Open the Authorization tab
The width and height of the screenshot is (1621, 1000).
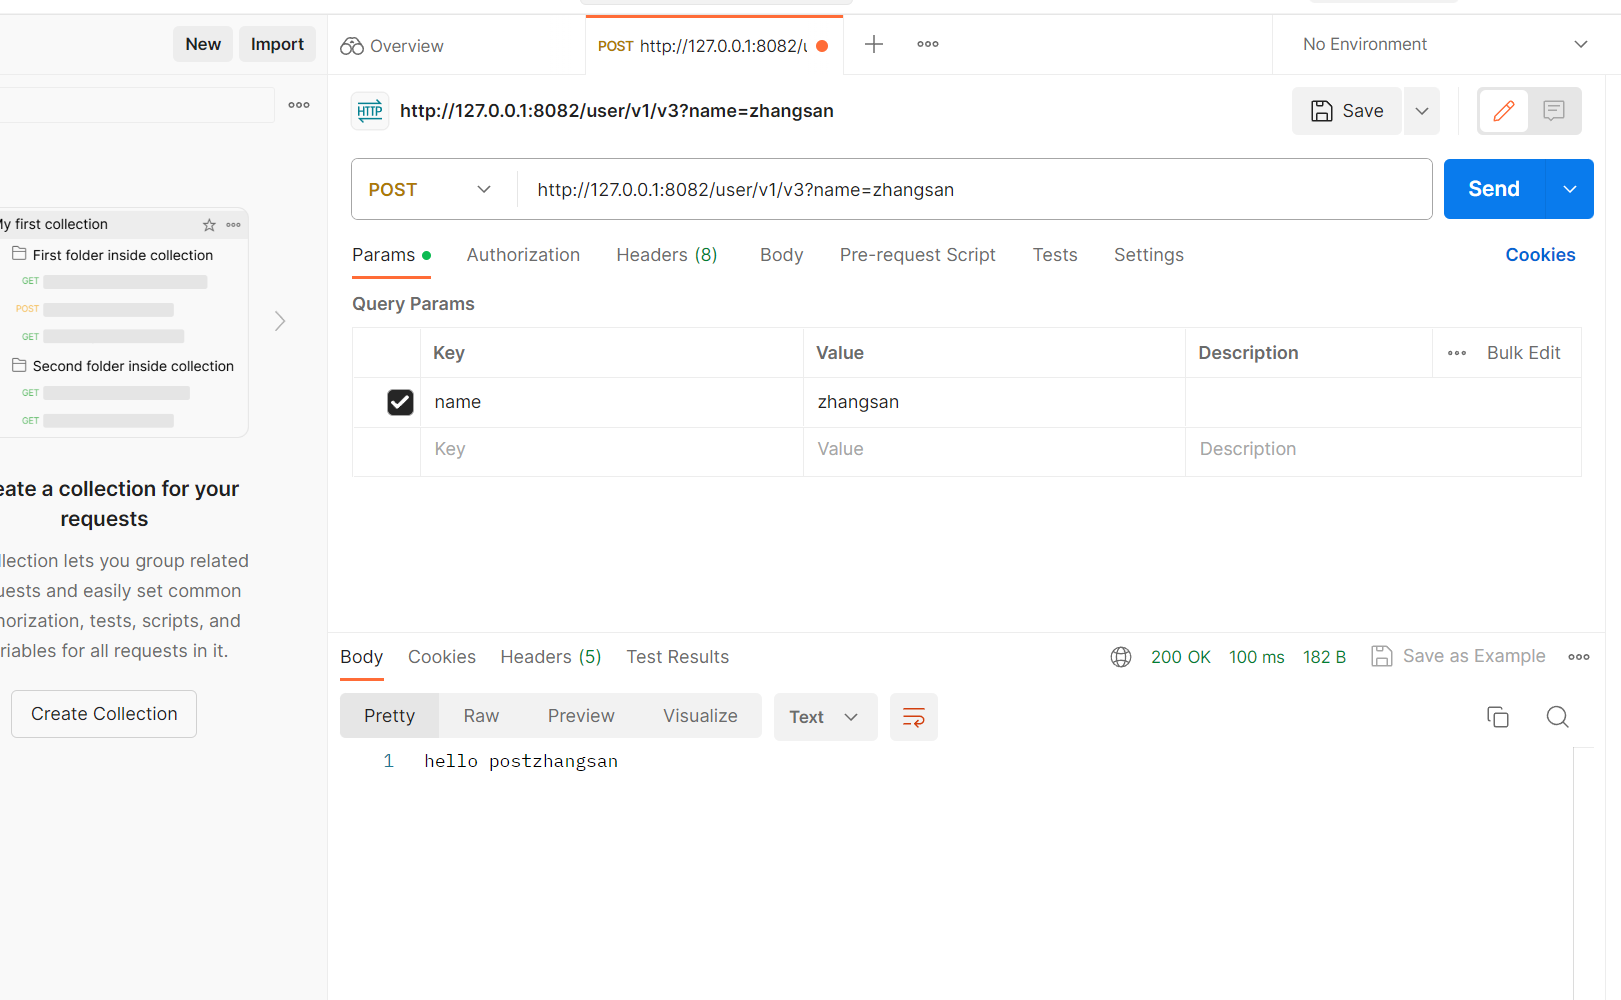pos(523,255)
